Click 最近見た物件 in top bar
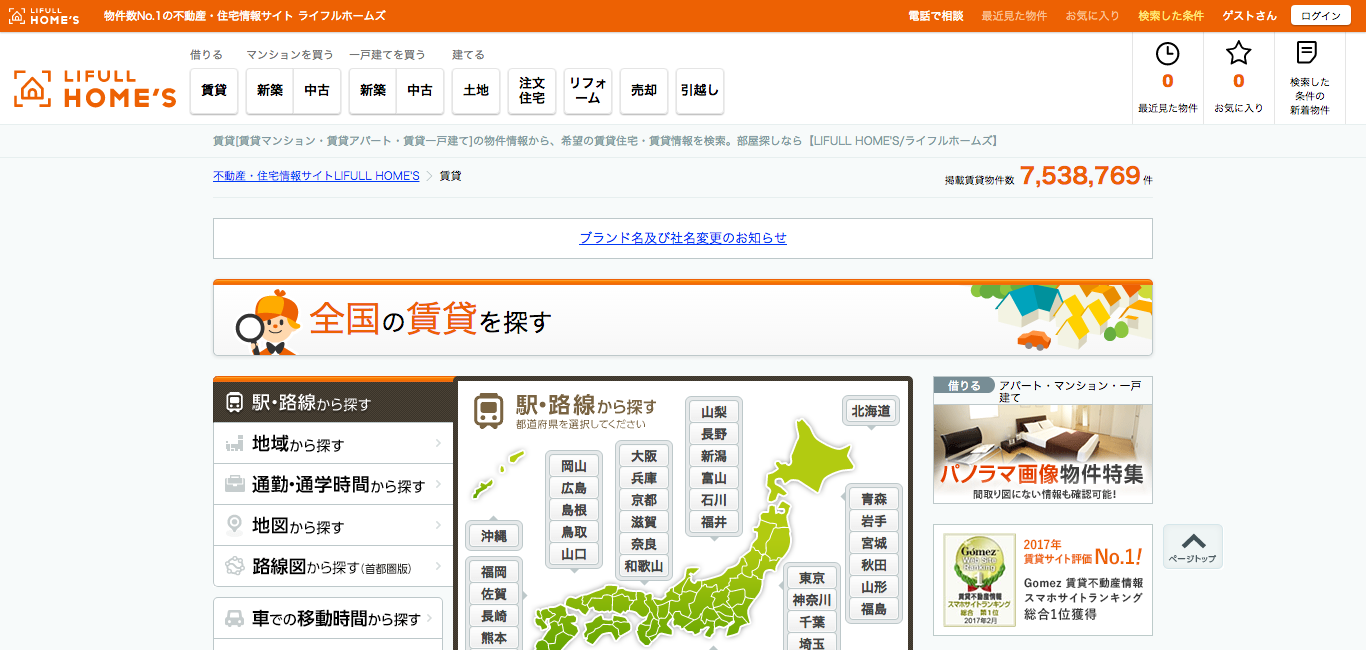The image size is (1366, 650). (1014, 16)
